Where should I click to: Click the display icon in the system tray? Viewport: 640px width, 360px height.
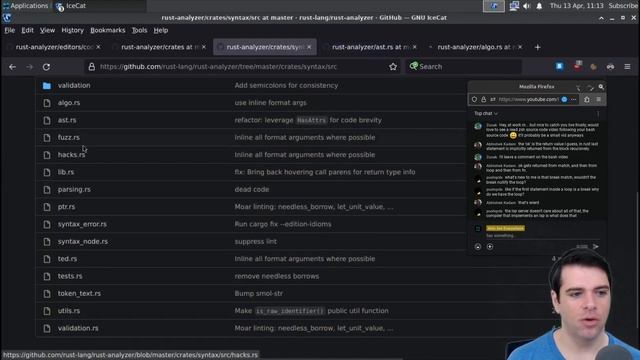point(514,6)
